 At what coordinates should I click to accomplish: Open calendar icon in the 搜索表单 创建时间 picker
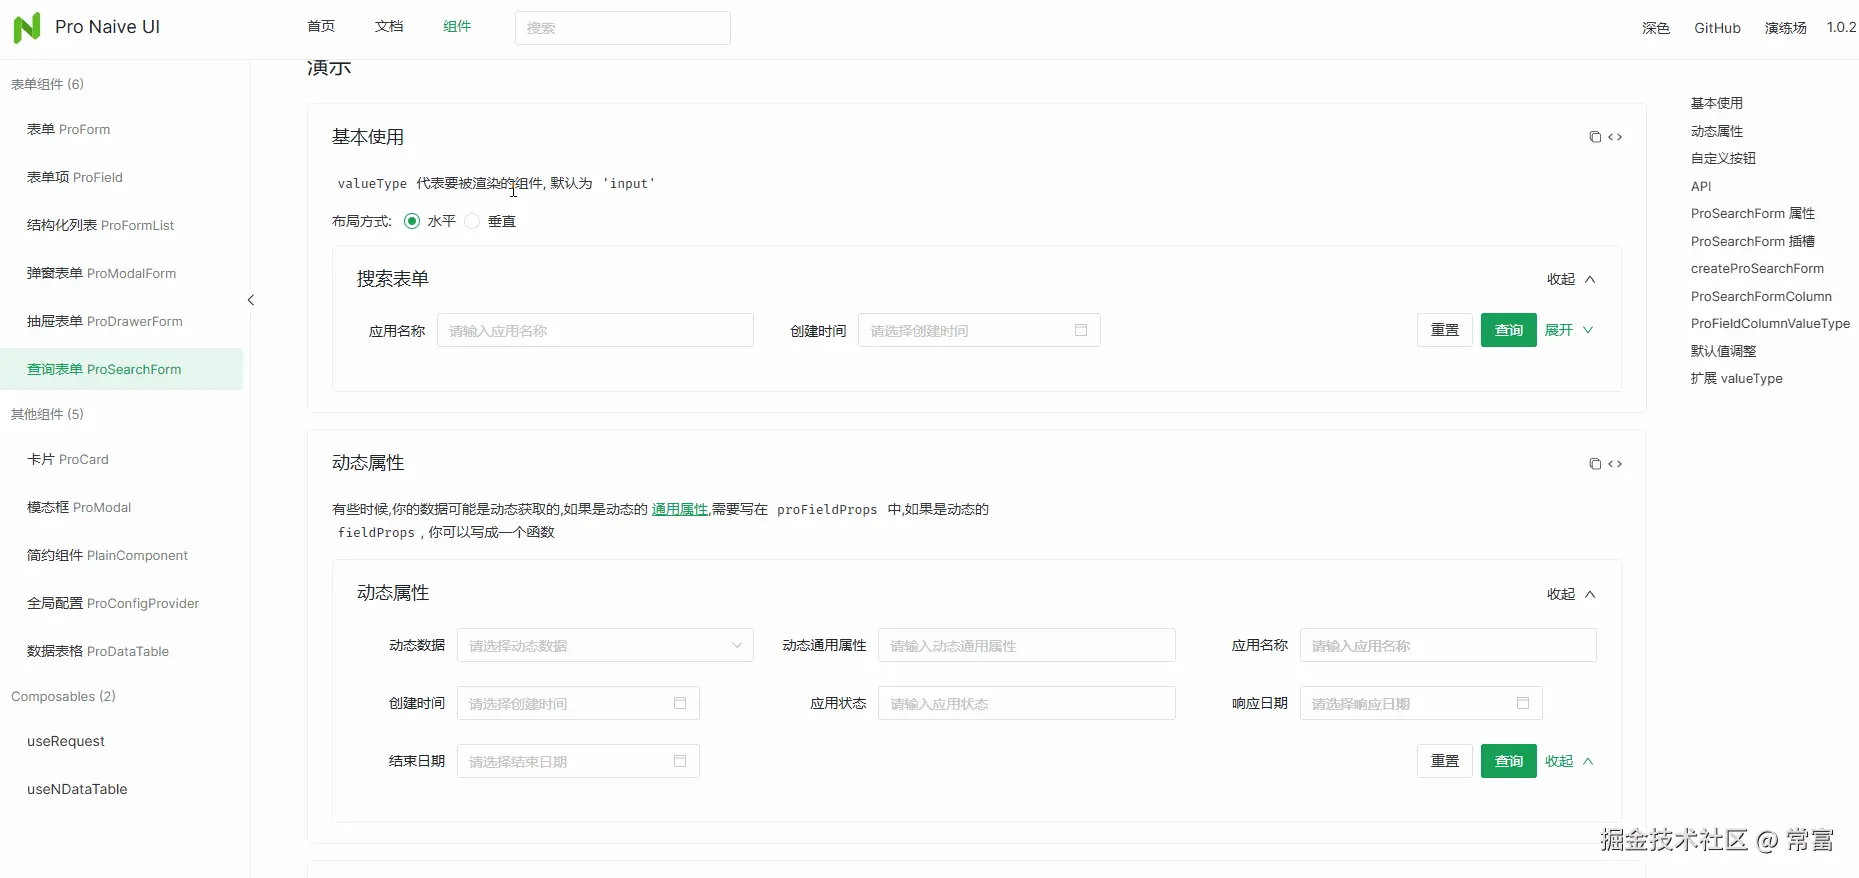1081,330
